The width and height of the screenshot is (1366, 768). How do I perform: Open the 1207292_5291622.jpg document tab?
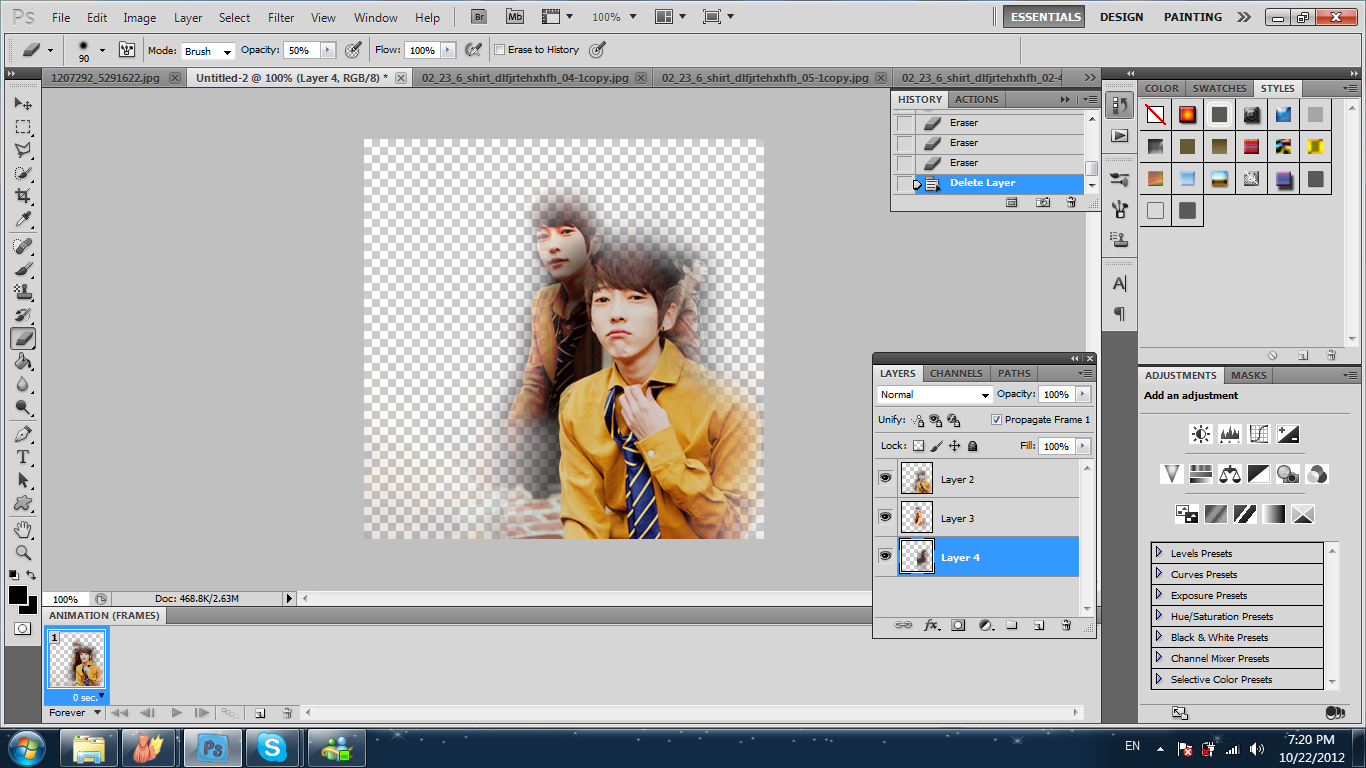(103, 78)
